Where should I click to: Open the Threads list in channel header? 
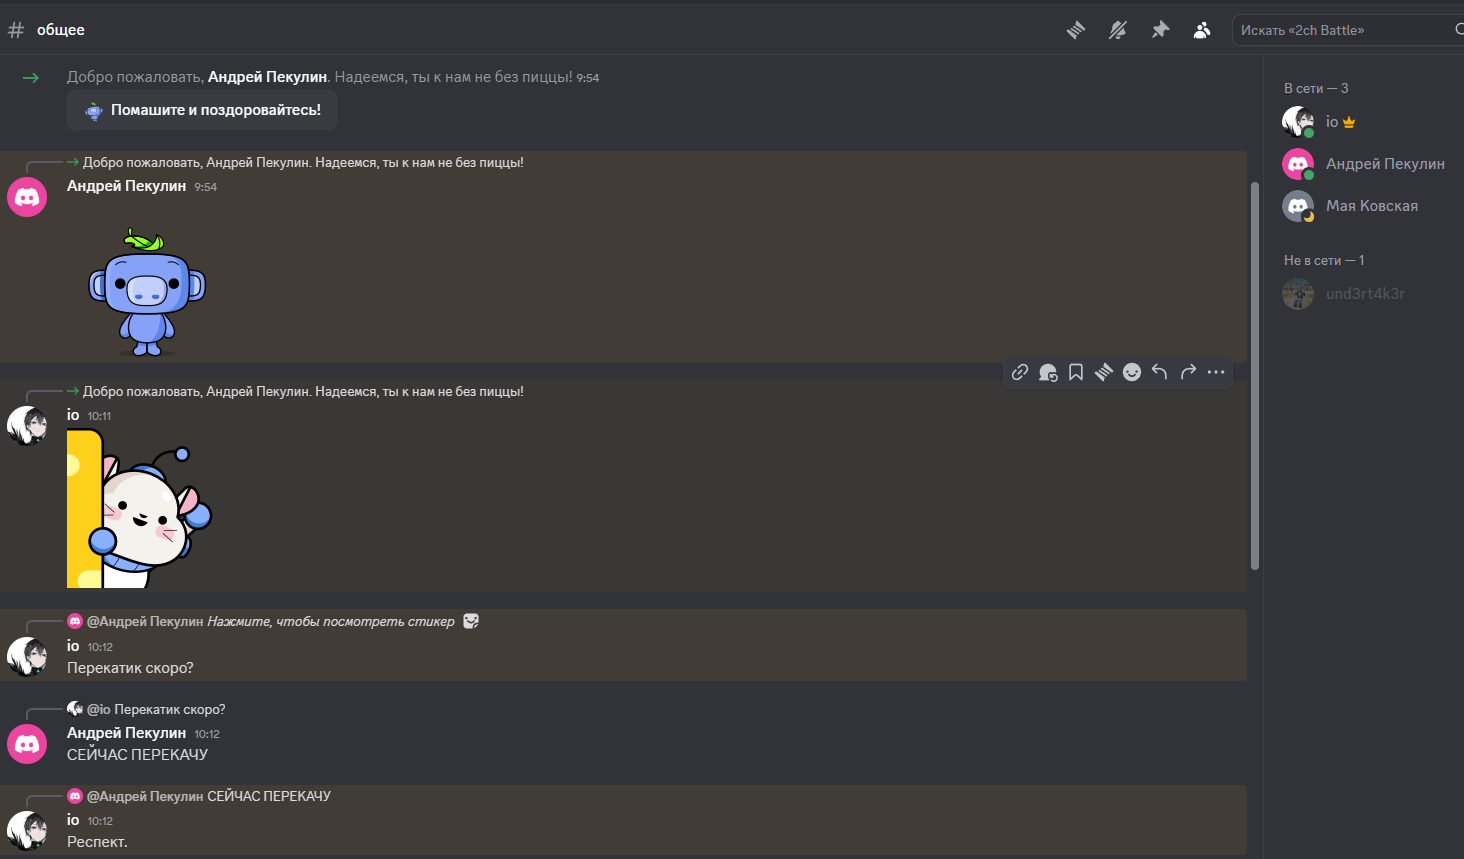click(x=1076, y=30)
